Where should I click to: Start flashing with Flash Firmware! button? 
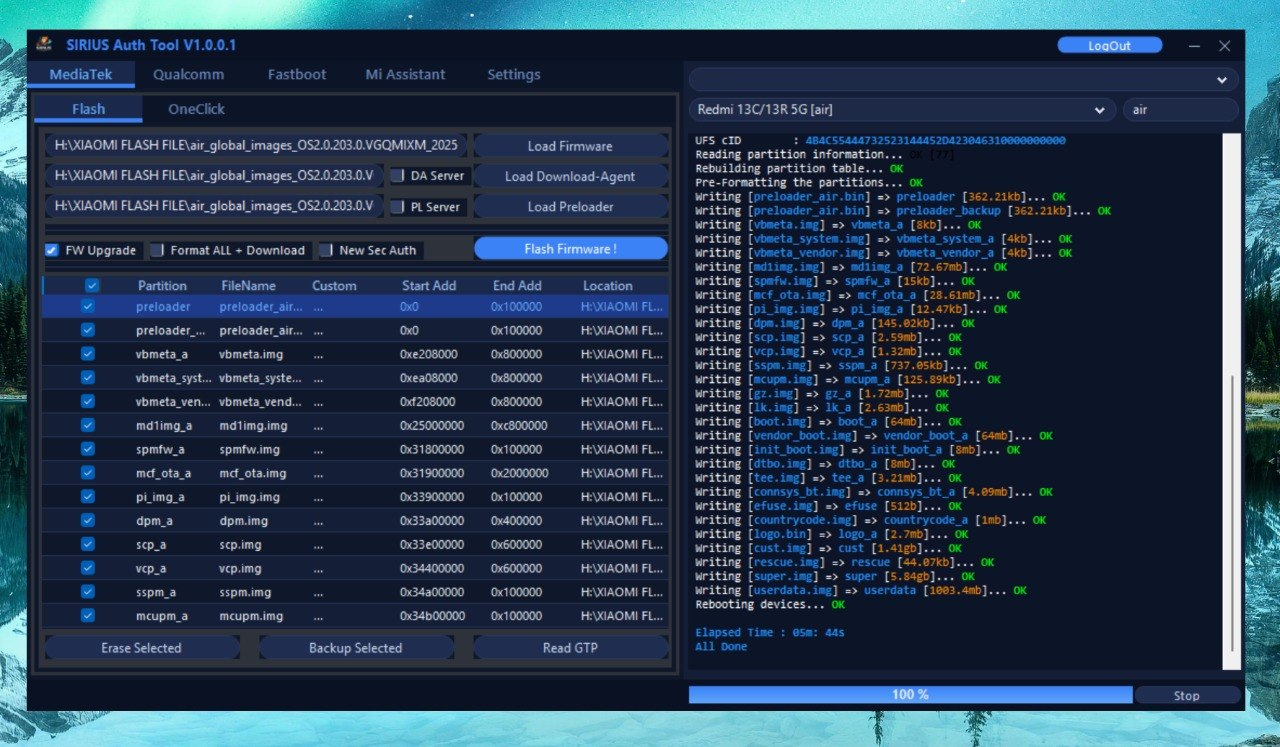(x=570, y=249)
